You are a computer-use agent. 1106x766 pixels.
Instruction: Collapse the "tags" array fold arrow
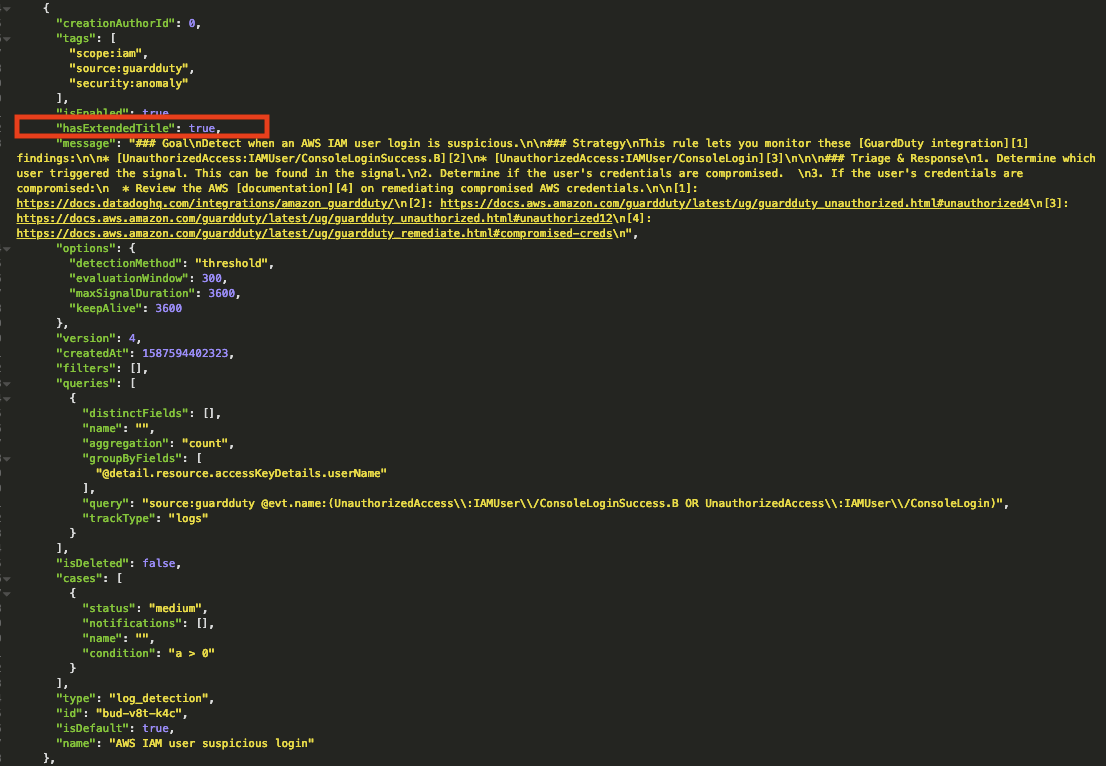(x=6, y=39)
